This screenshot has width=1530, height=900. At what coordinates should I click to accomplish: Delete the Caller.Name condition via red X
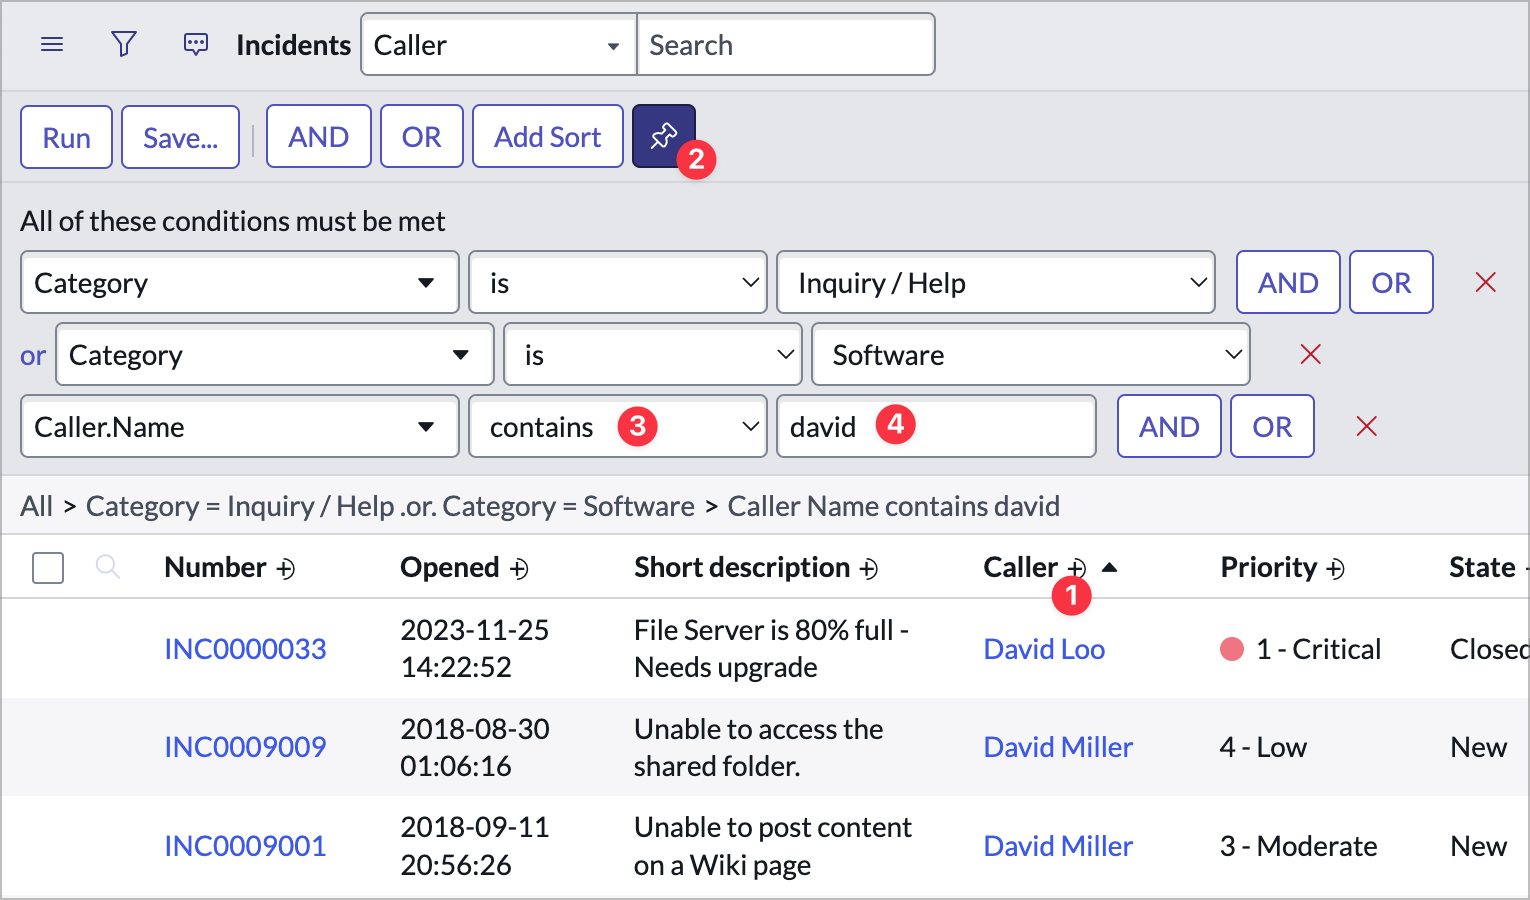click(1367, 426)
